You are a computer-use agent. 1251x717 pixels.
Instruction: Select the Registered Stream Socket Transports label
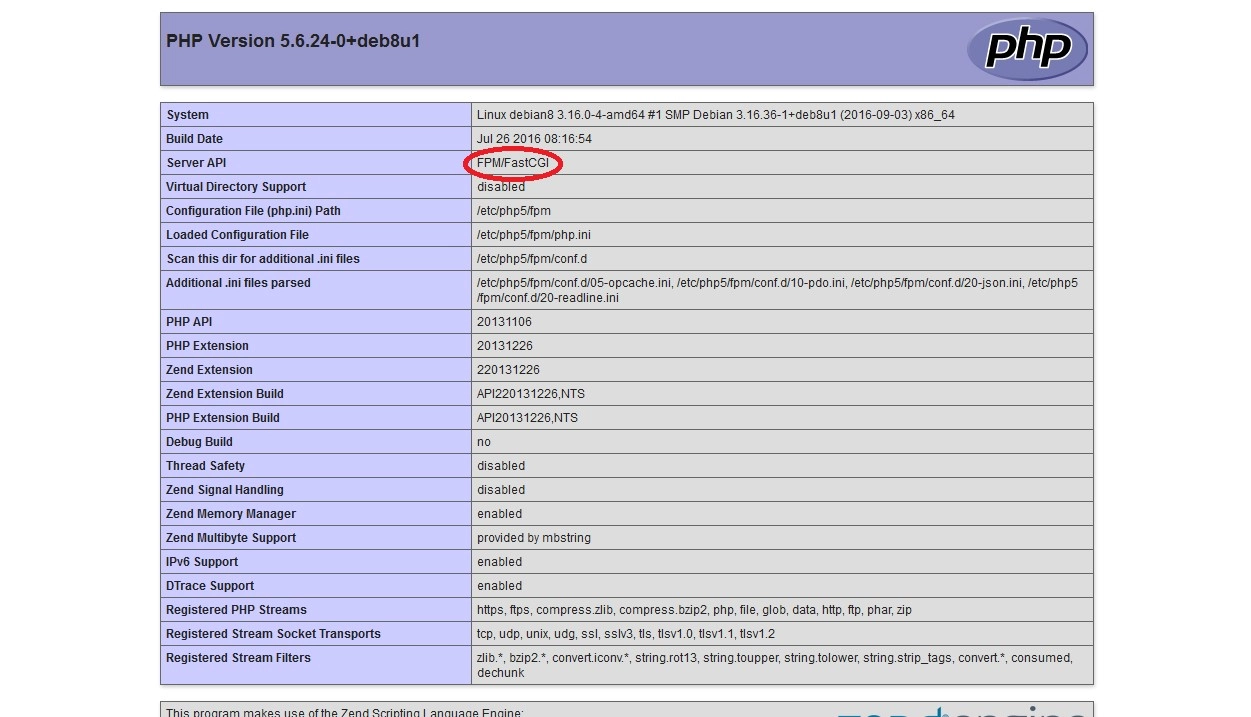[273, 634]
